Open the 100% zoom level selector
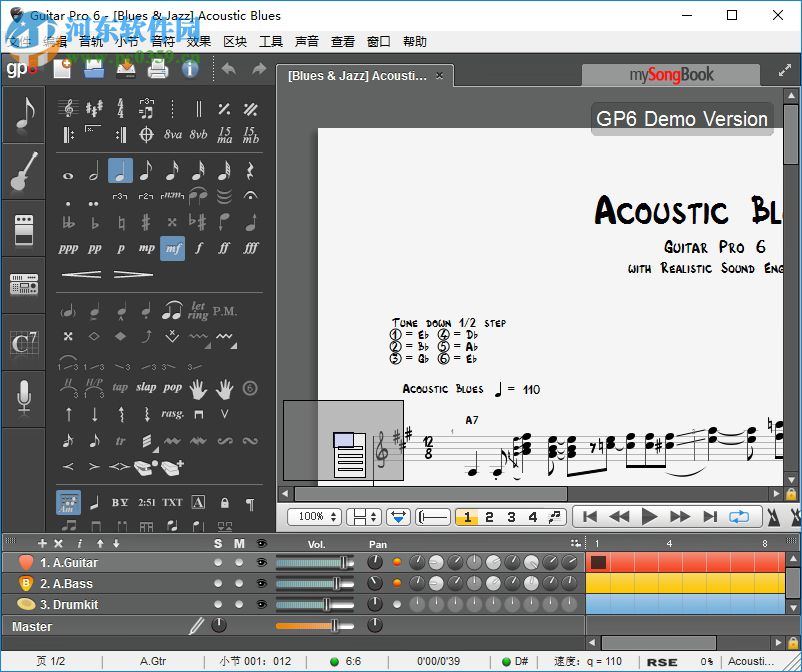Screen dimensions: 802x672 (313, 517)
